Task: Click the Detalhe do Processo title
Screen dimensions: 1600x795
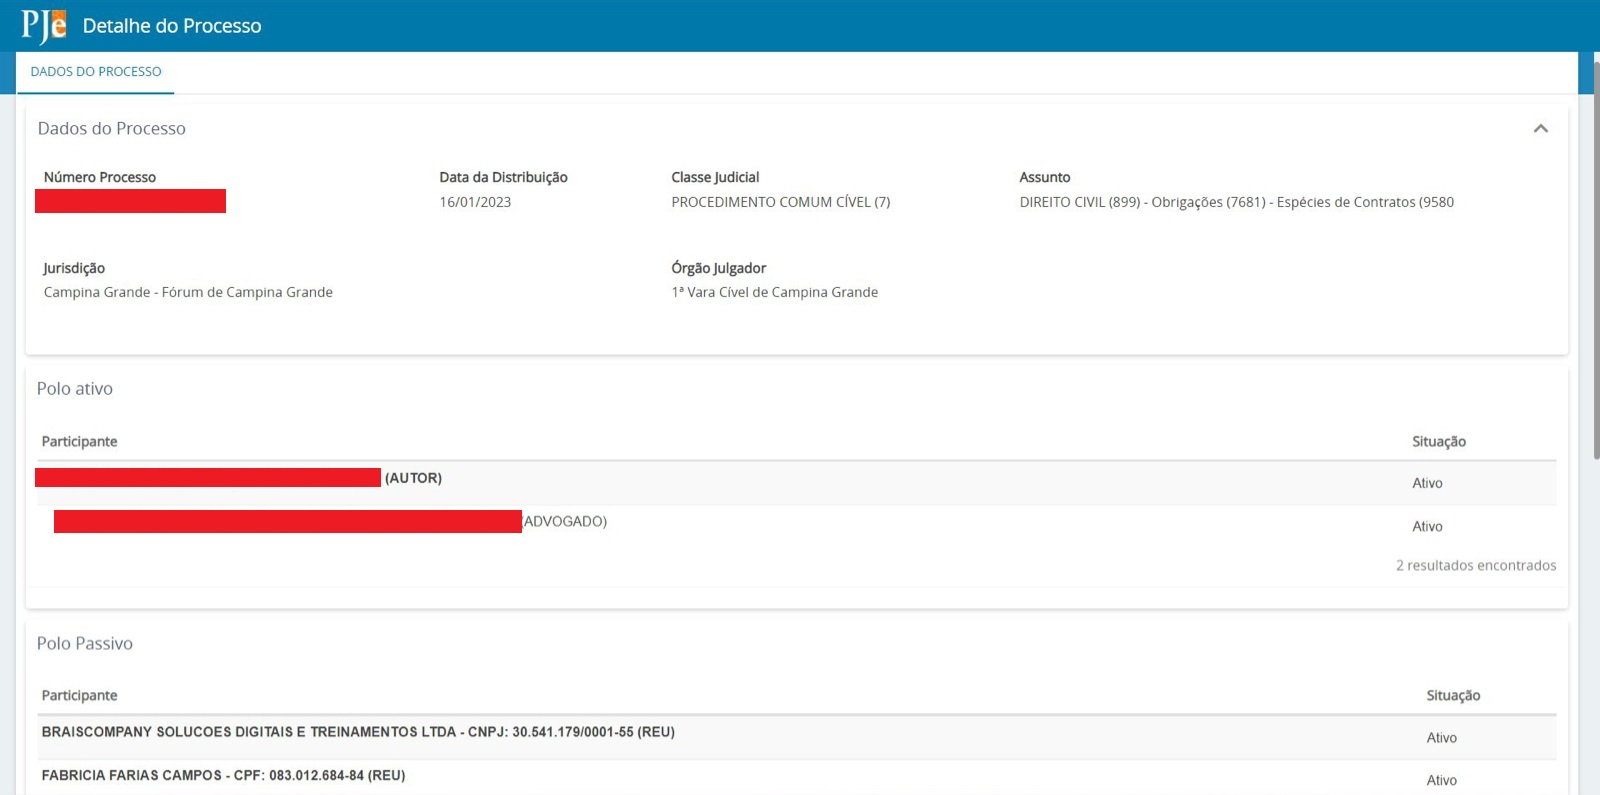Action: point(172,26)
